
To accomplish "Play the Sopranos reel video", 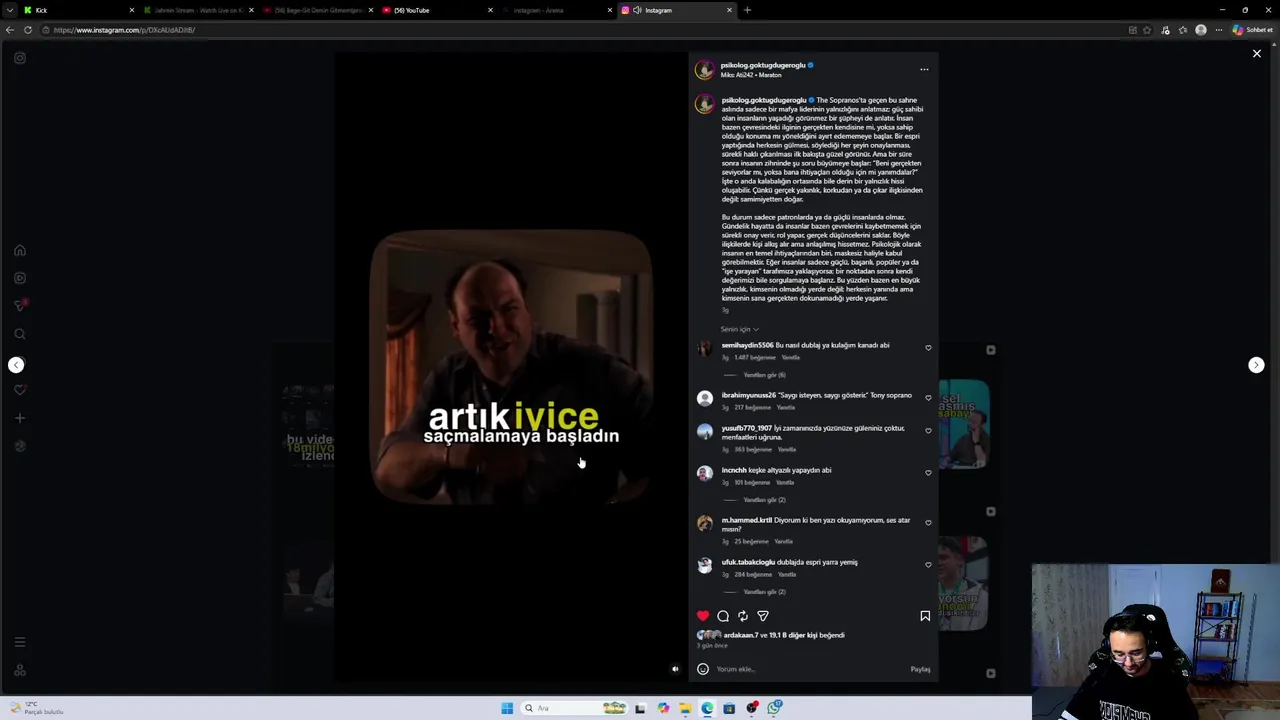I will (511, 365).
